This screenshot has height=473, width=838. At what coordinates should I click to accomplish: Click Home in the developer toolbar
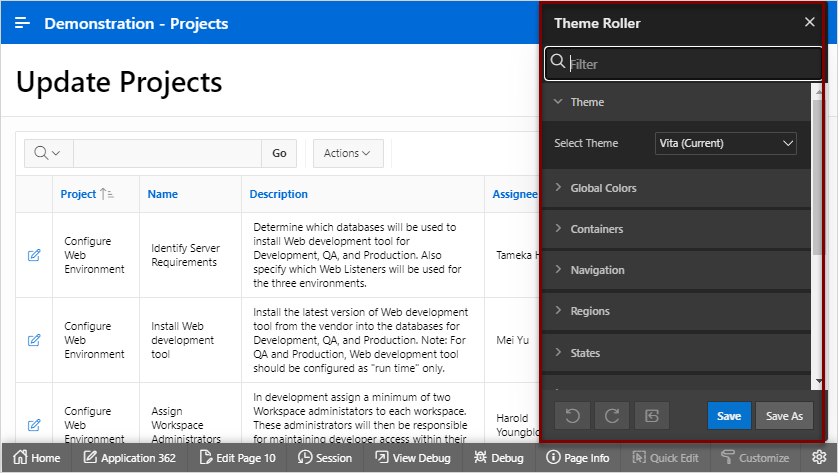(x=36, y=458)
